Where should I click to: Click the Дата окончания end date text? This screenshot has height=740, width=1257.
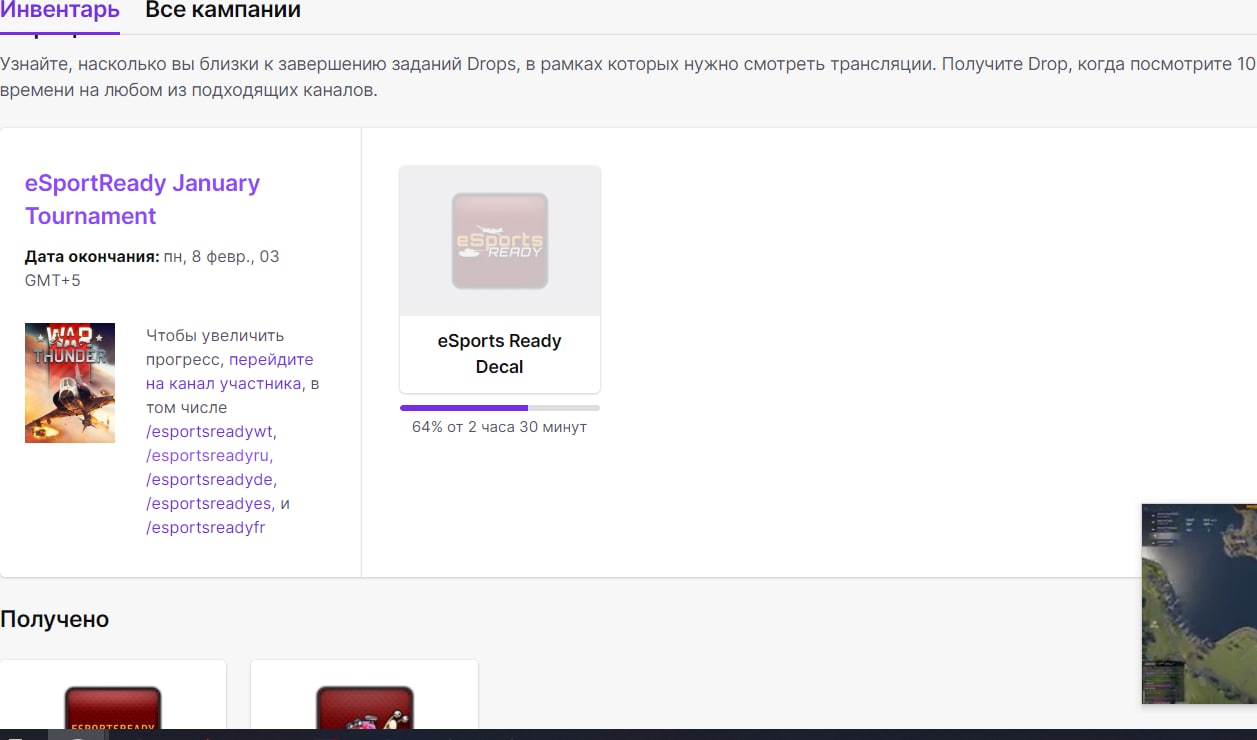pos(152,268)
